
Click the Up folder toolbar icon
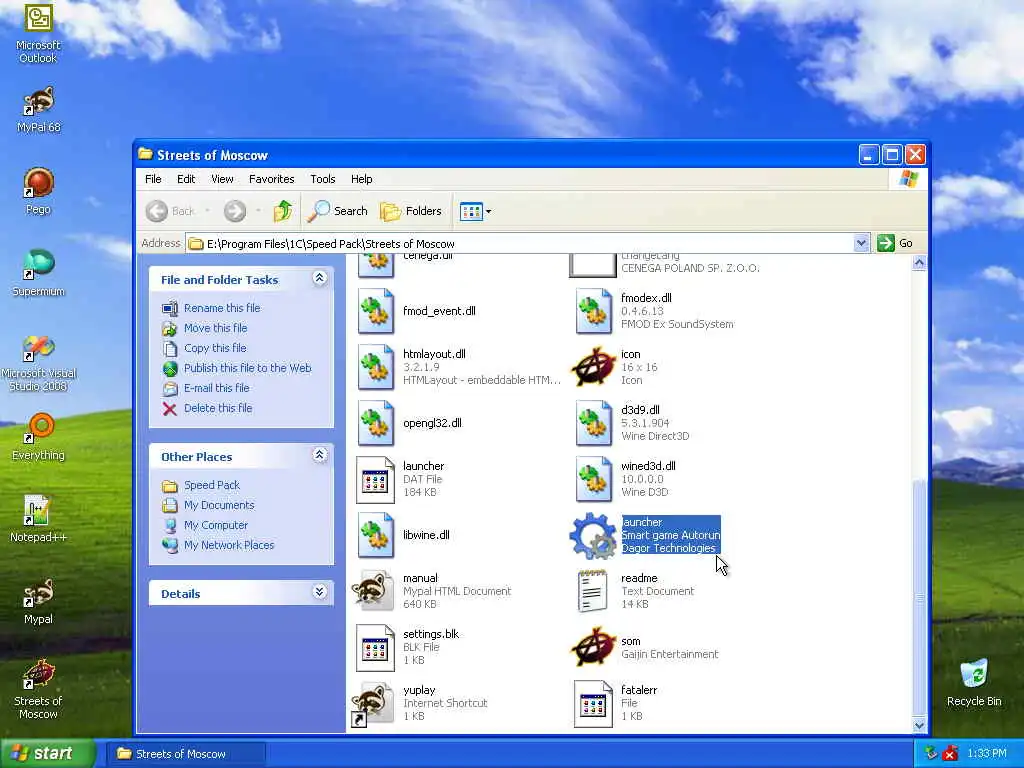(283, 211)
